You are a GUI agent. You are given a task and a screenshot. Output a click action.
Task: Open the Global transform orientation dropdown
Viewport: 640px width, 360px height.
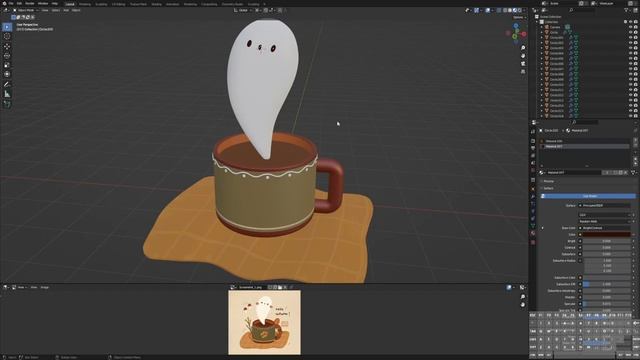pyautogui.click(x=243, y=10)
